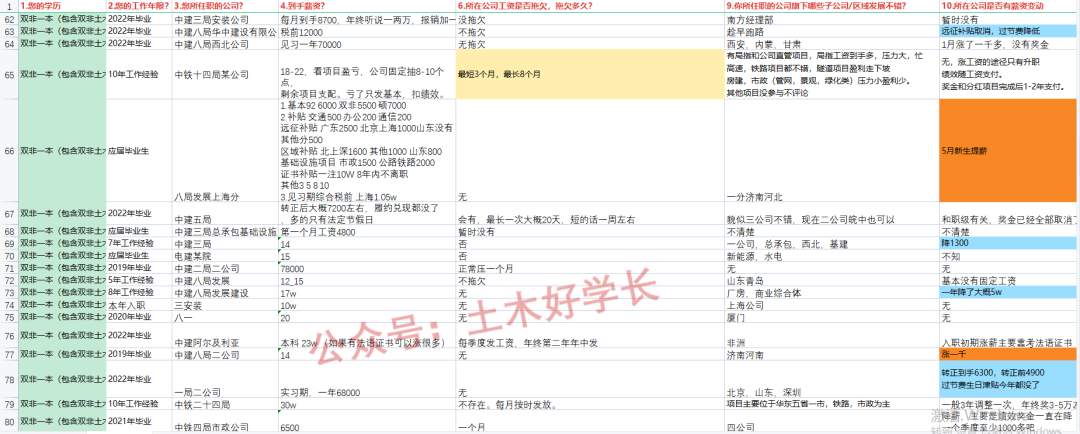Screen dimensions: 1080x434
Task: Click the cell "7年工作经验"
Action: point(139,243)
